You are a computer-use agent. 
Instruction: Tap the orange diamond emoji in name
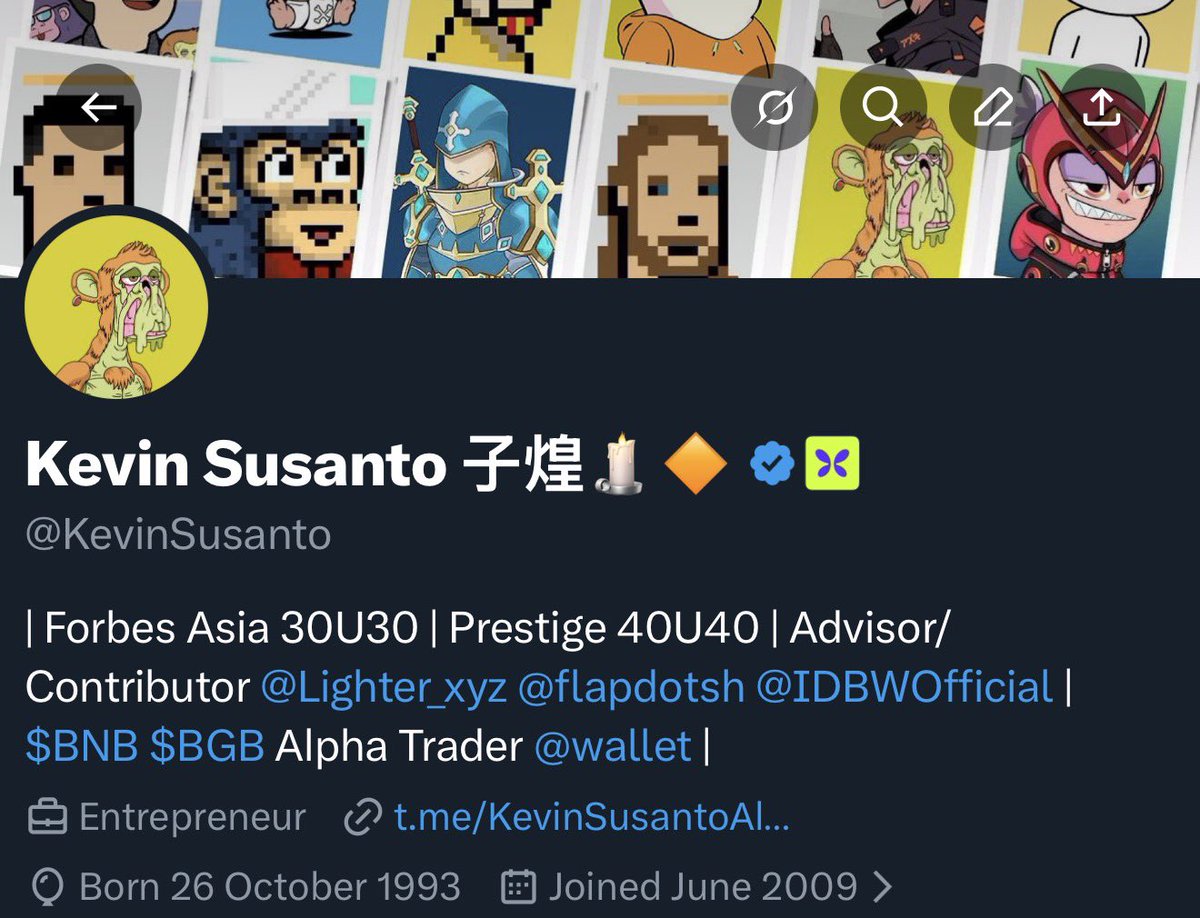(x=696, y=464)
